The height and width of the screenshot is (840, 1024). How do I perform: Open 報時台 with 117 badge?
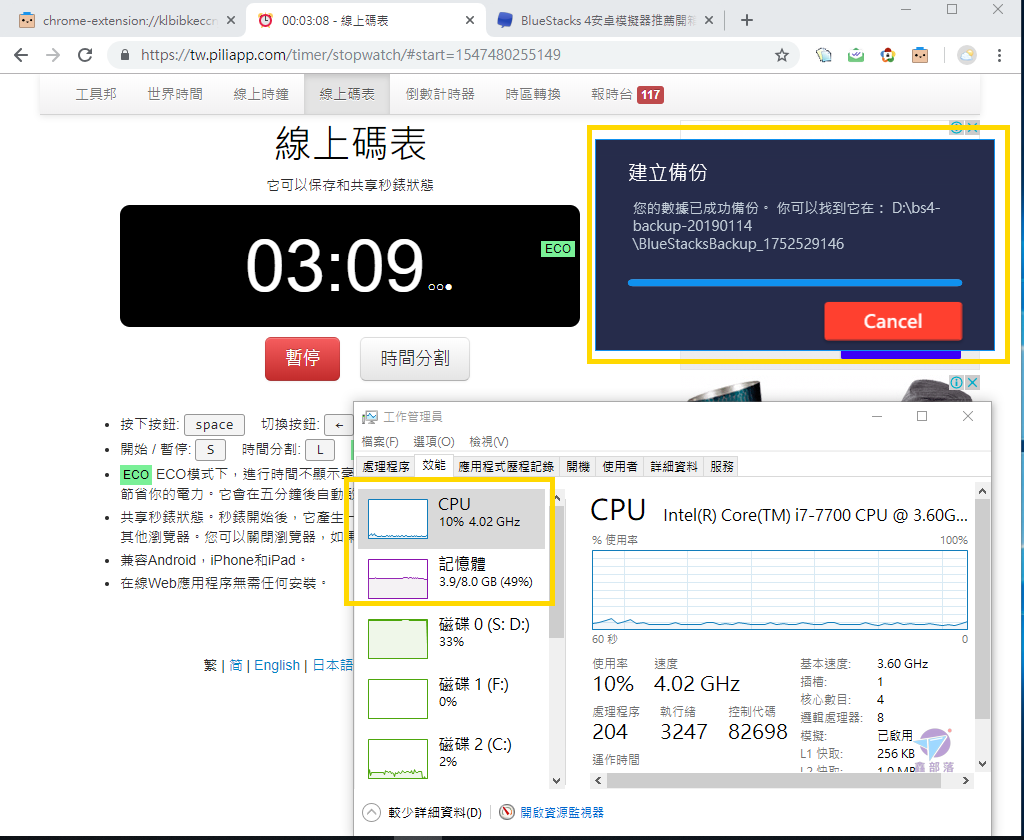pyautogui.click(x=627, y=94)
